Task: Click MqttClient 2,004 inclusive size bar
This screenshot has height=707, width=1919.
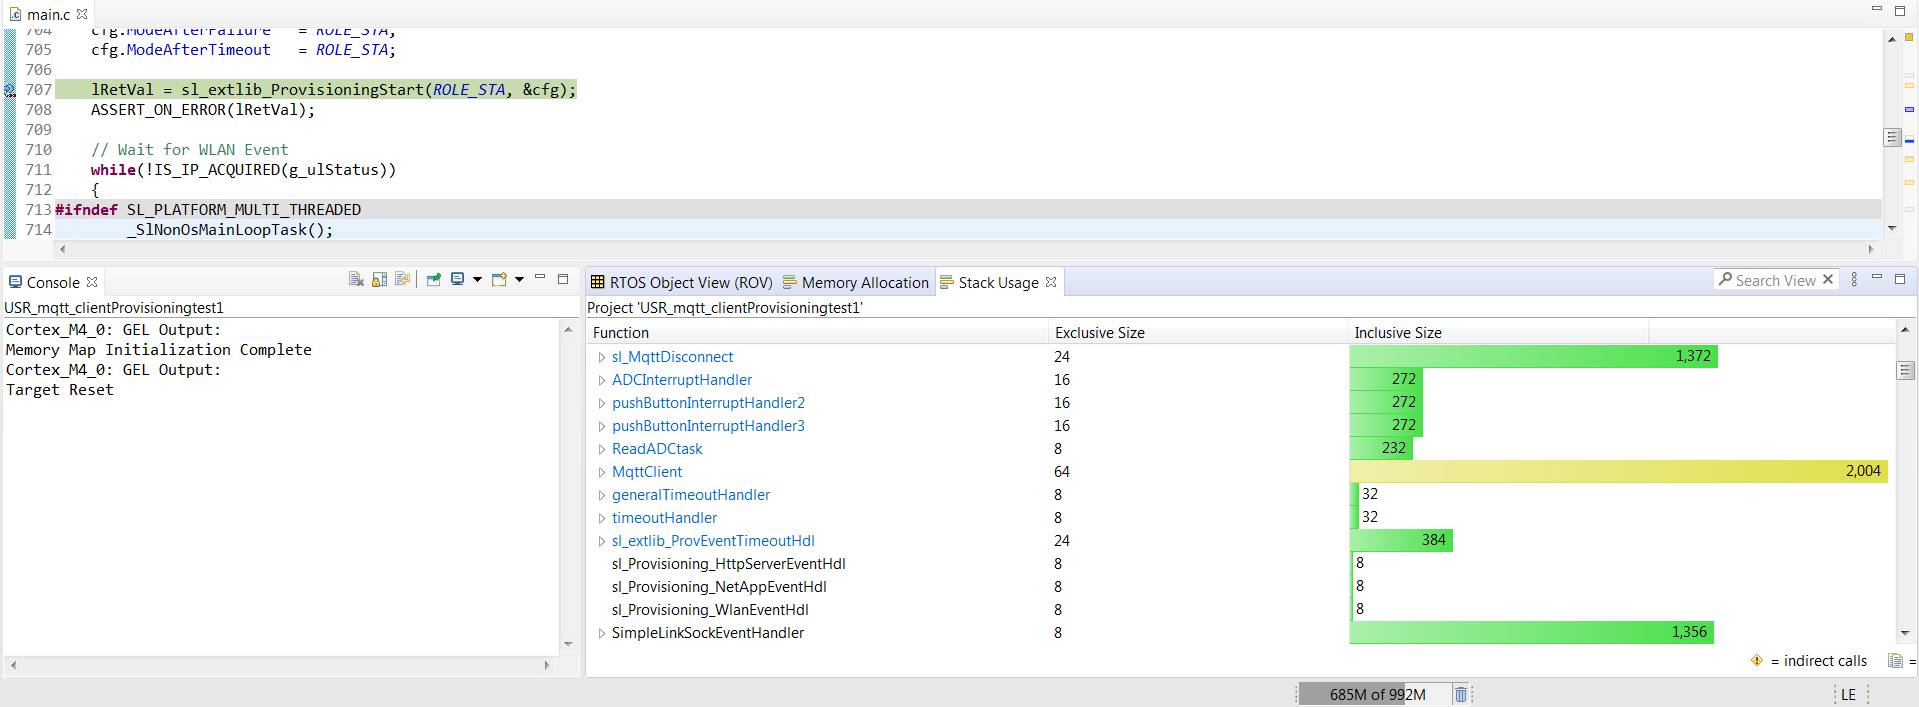Action: point(1618,471)
